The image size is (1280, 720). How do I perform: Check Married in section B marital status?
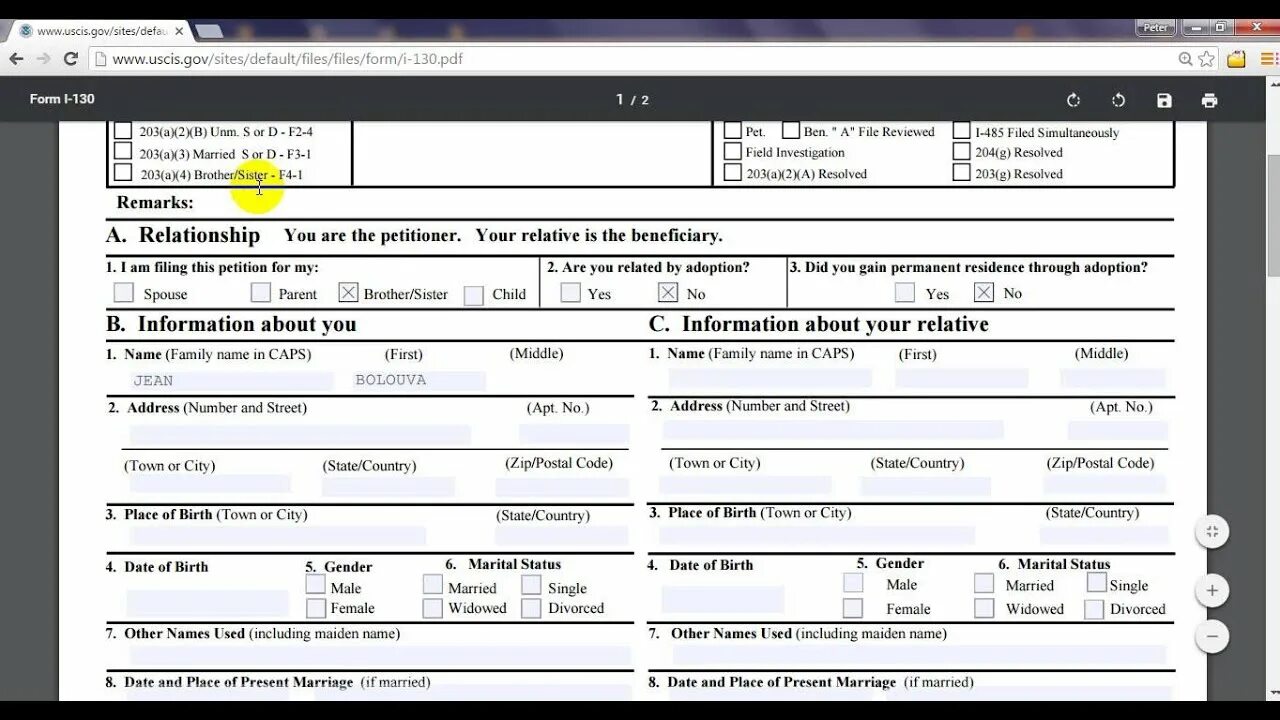point(432,585)
